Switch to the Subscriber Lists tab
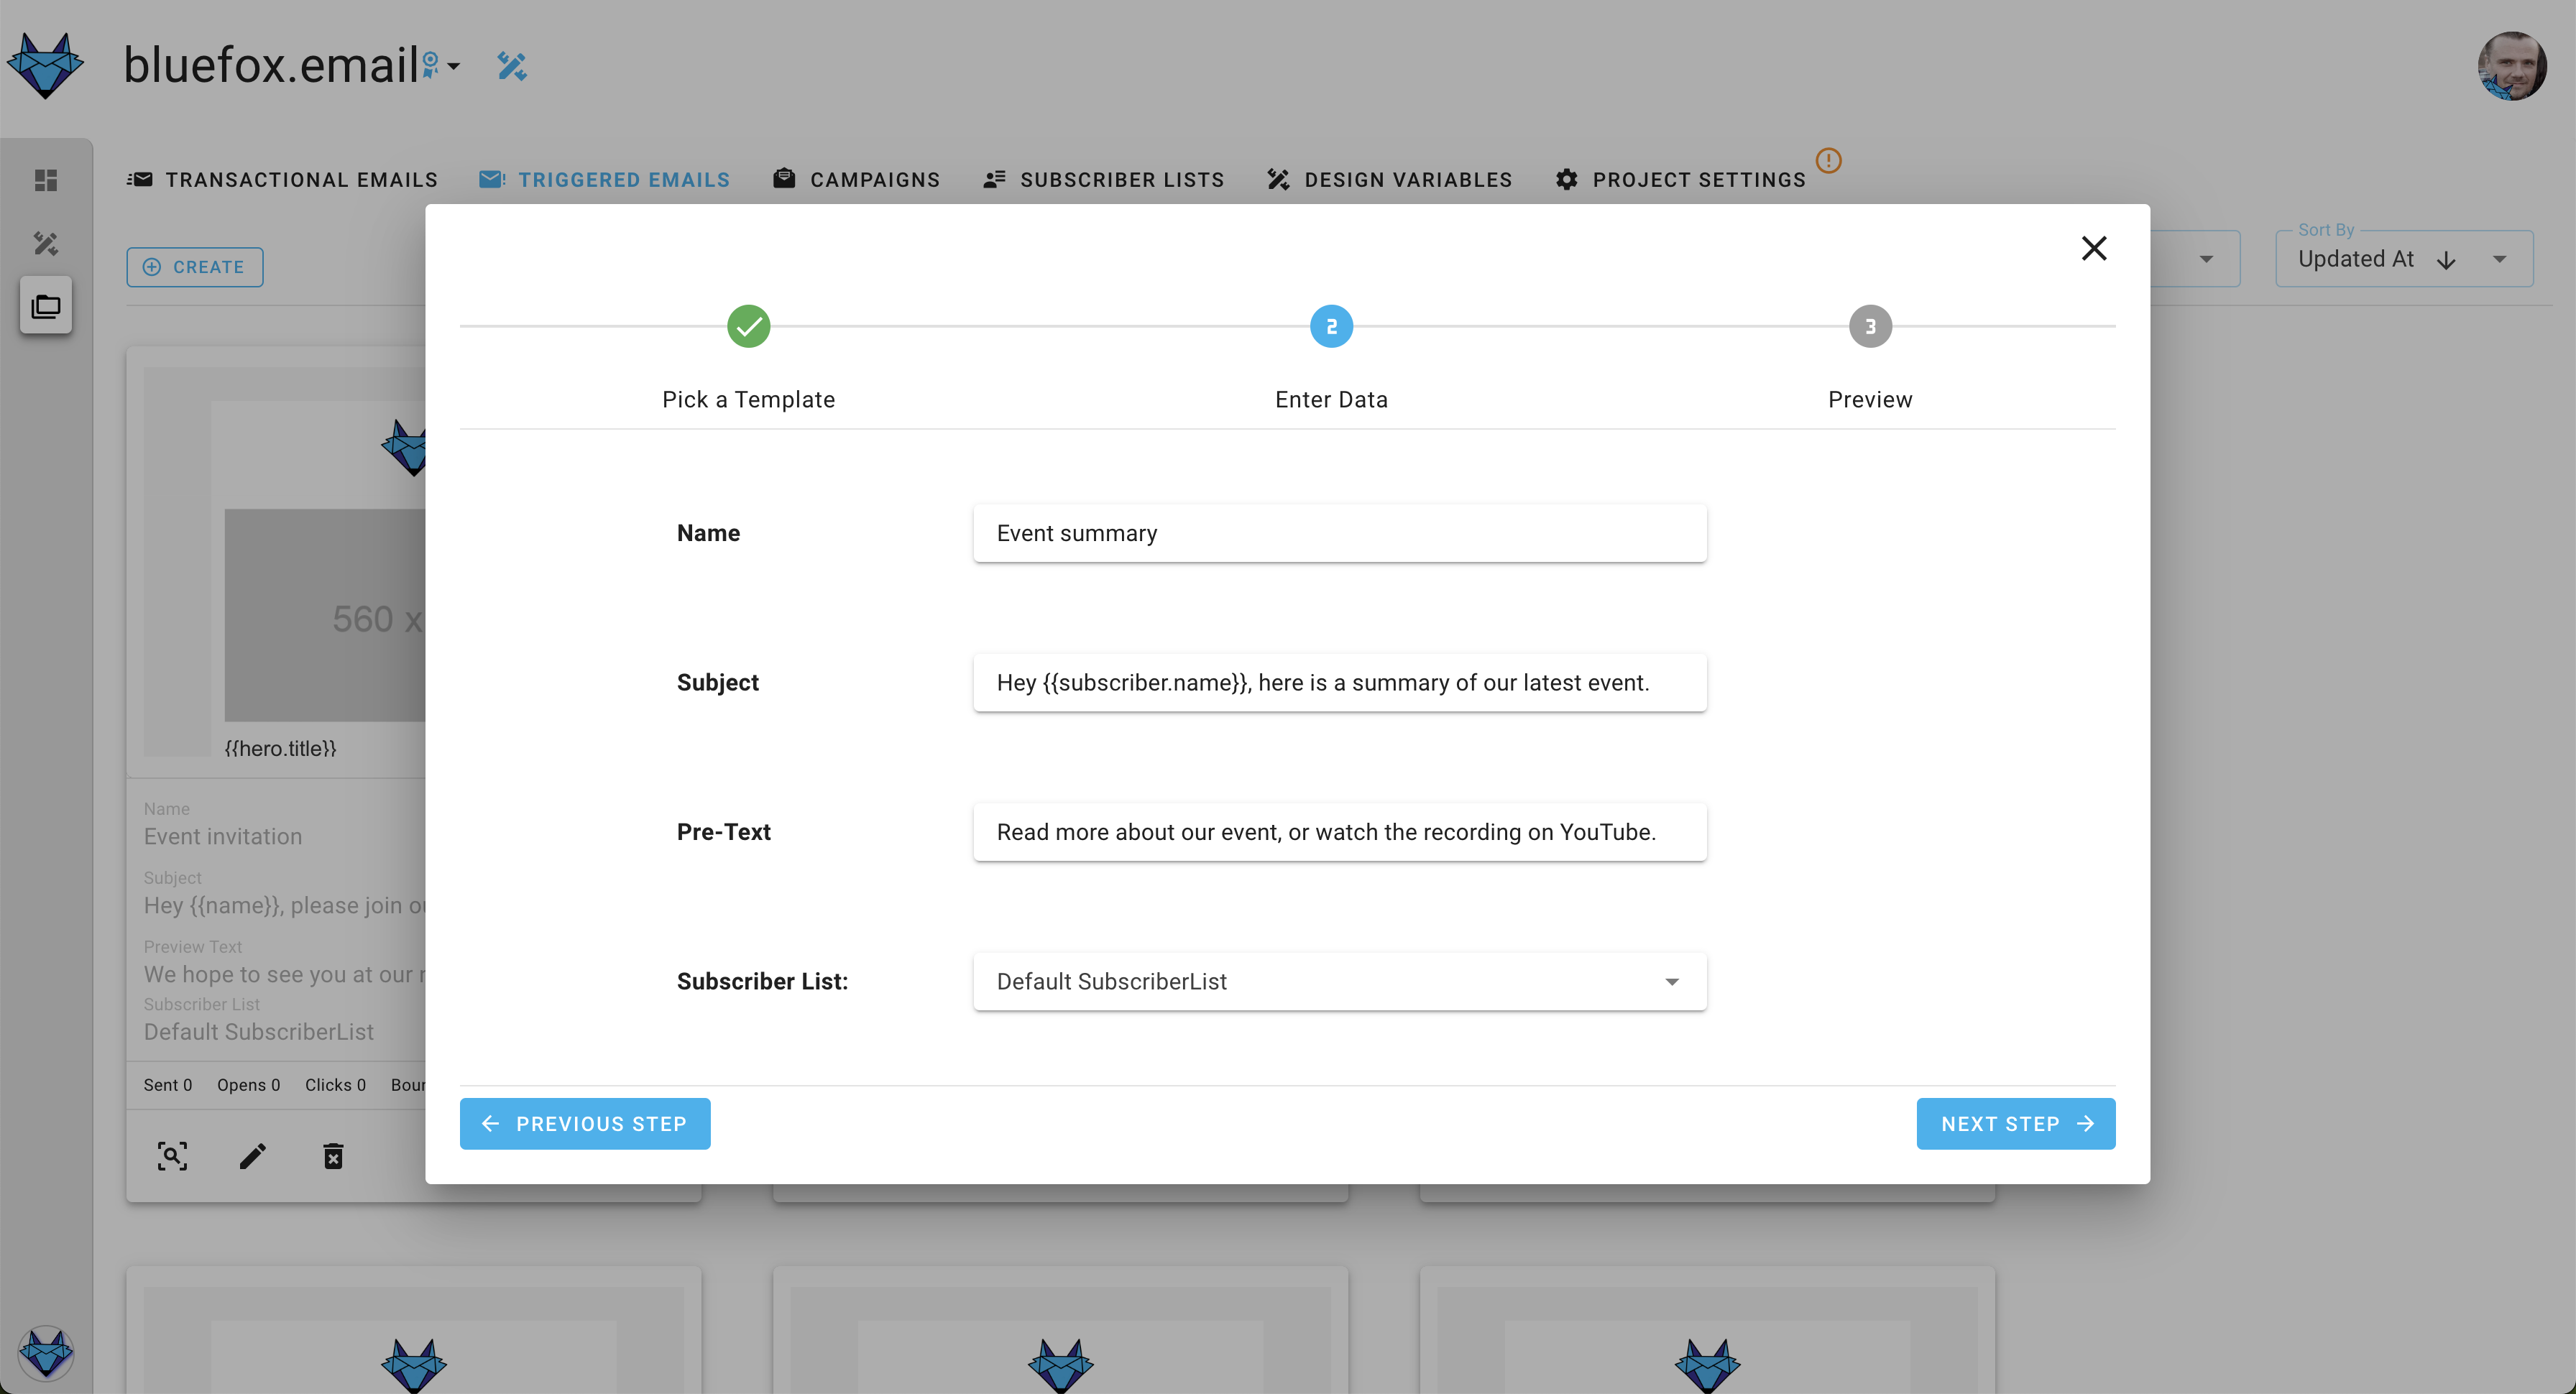Viewport: 2576px width, 1394px height. click(1103, 180)
